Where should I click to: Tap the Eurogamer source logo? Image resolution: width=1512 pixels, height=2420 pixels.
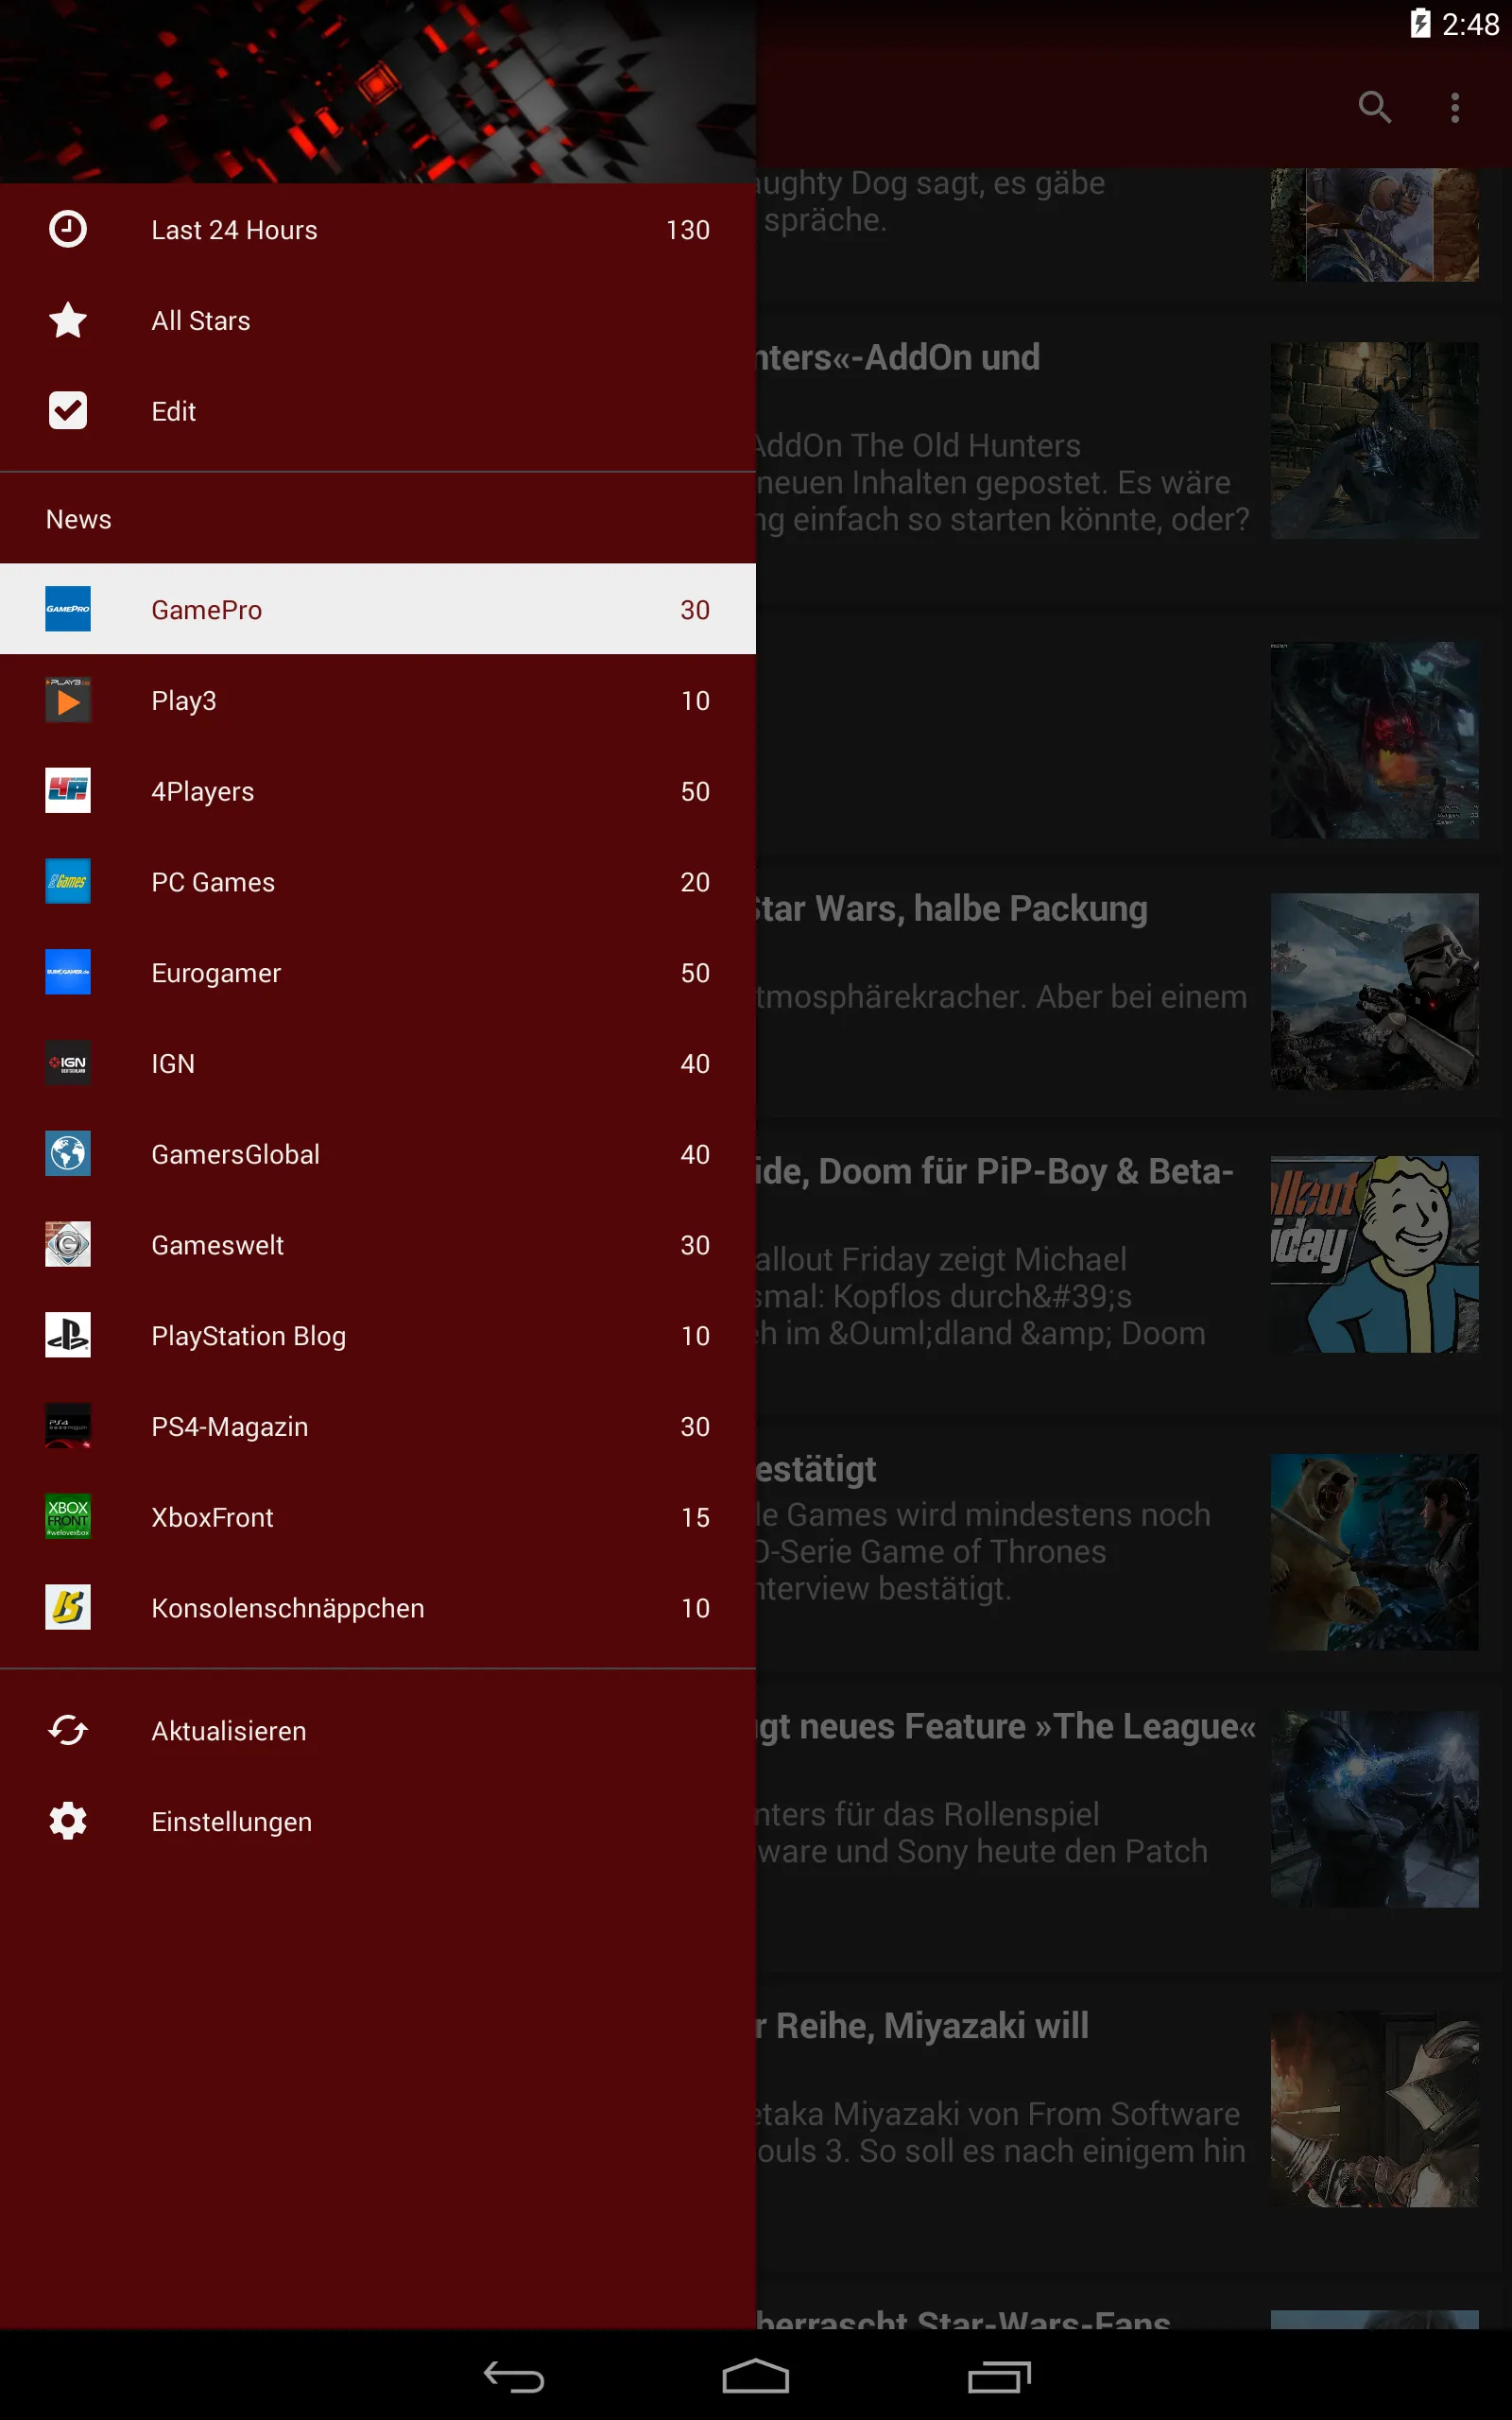click(x=68, y=972)
